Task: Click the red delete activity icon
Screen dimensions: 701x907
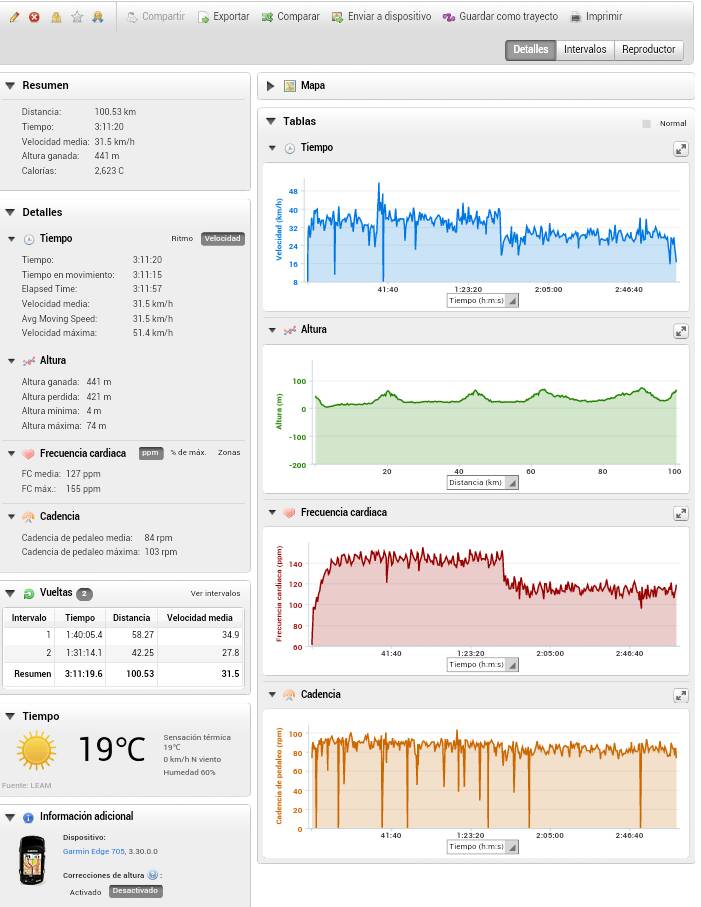Action: [34, 17]
